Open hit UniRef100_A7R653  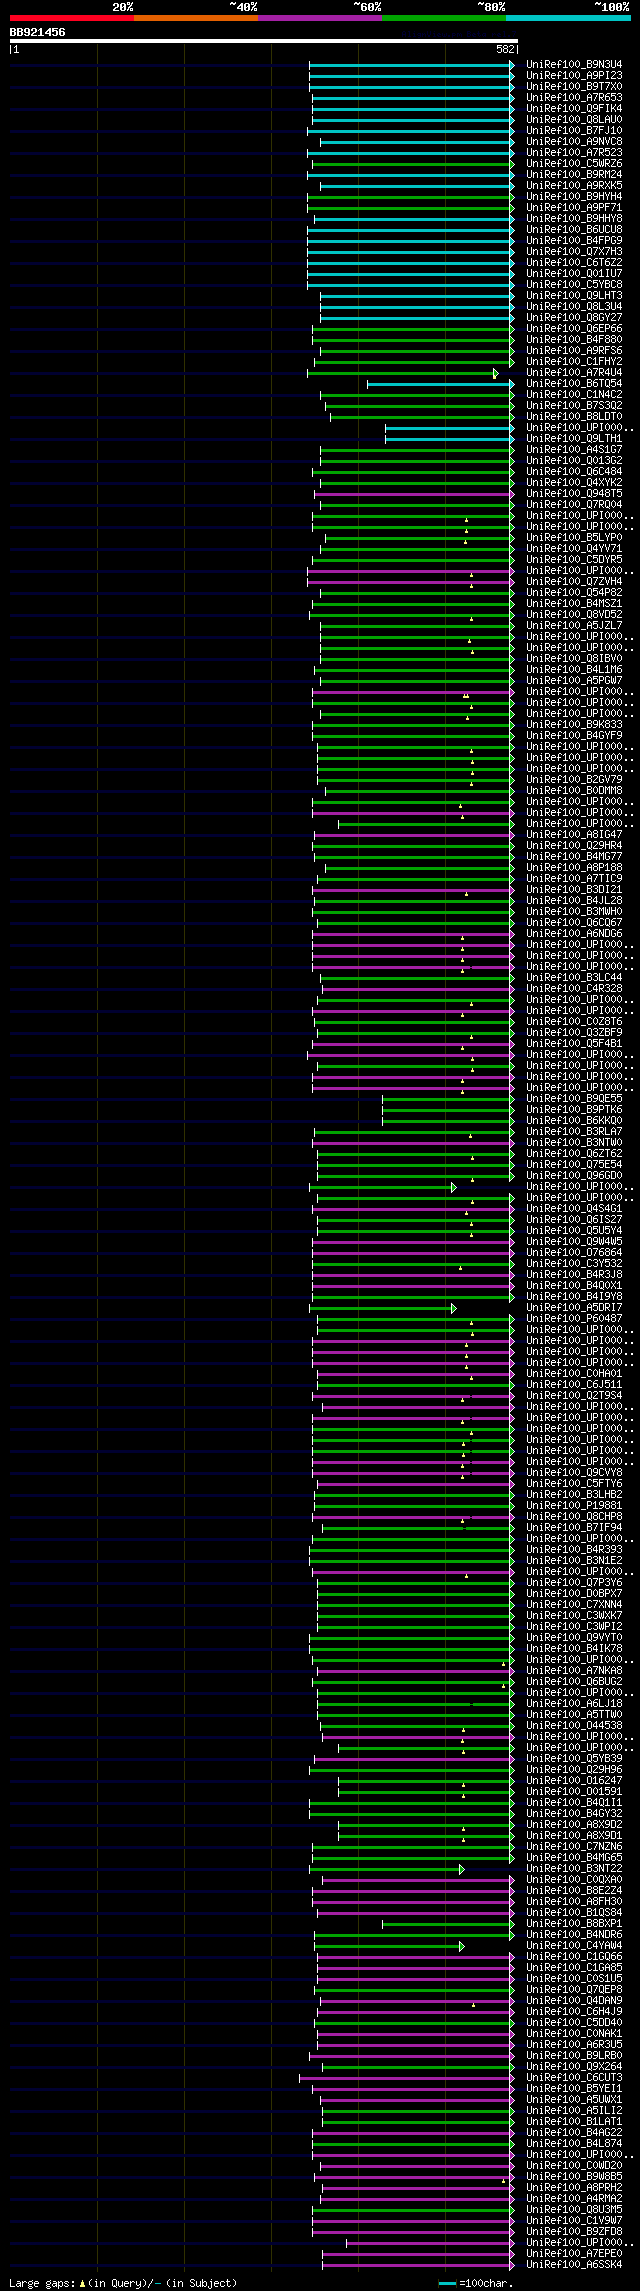coord(574,98)
